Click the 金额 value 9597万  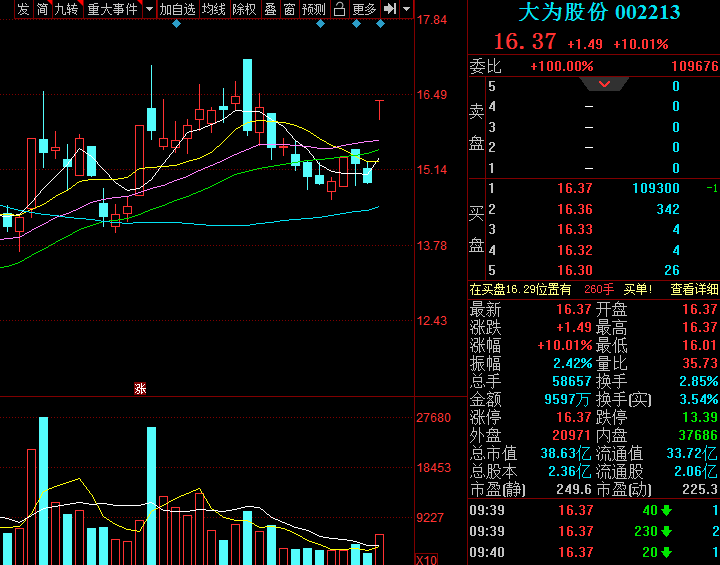point(567,399)
